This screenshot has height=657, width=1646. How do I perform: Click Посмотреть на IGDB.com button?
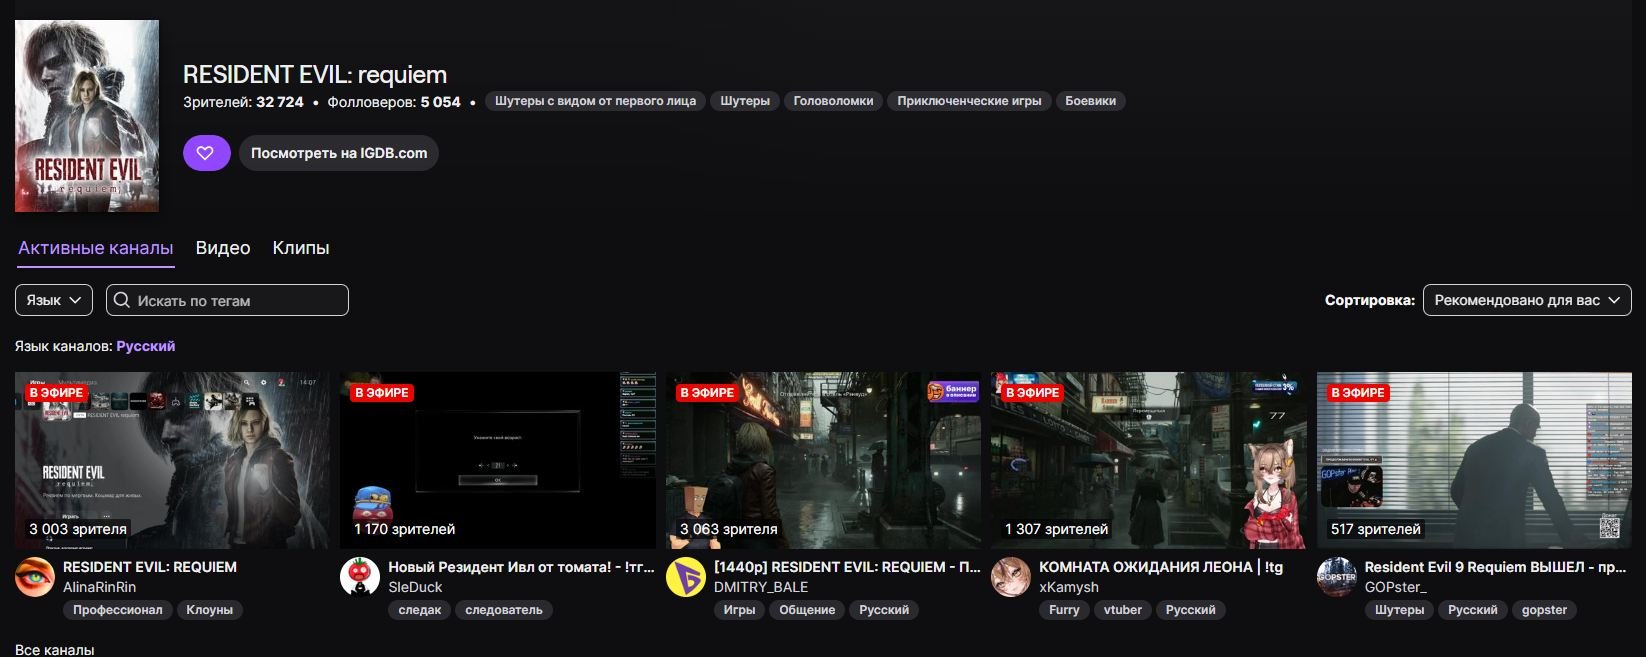339,153
